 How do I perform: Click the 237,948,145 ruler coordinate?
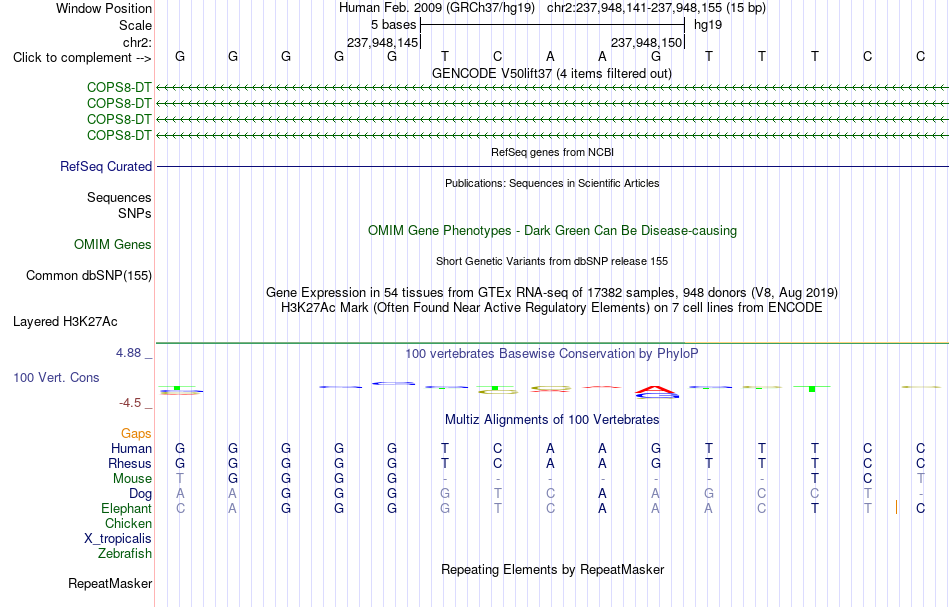click(382, 42)
